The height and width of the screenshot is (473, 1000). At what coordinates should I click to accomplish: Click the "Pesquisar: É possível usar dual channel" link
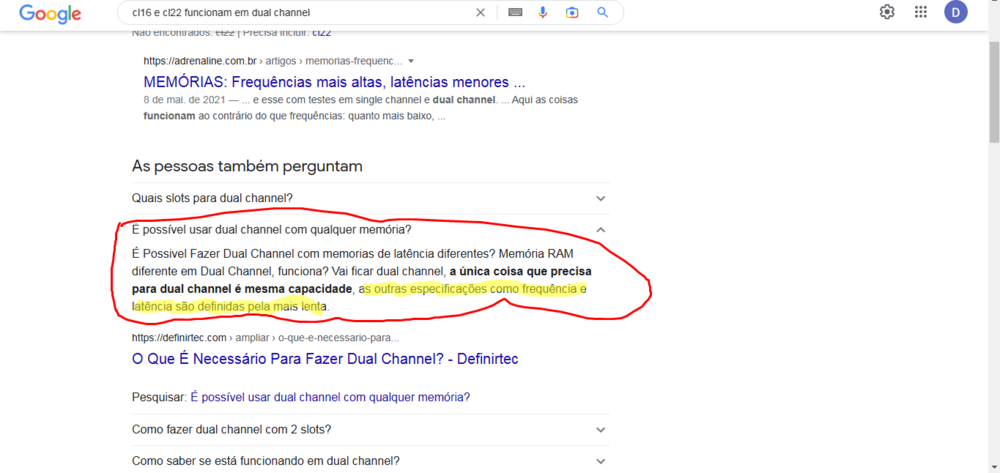pyautogui.click(x=329, y=397)
